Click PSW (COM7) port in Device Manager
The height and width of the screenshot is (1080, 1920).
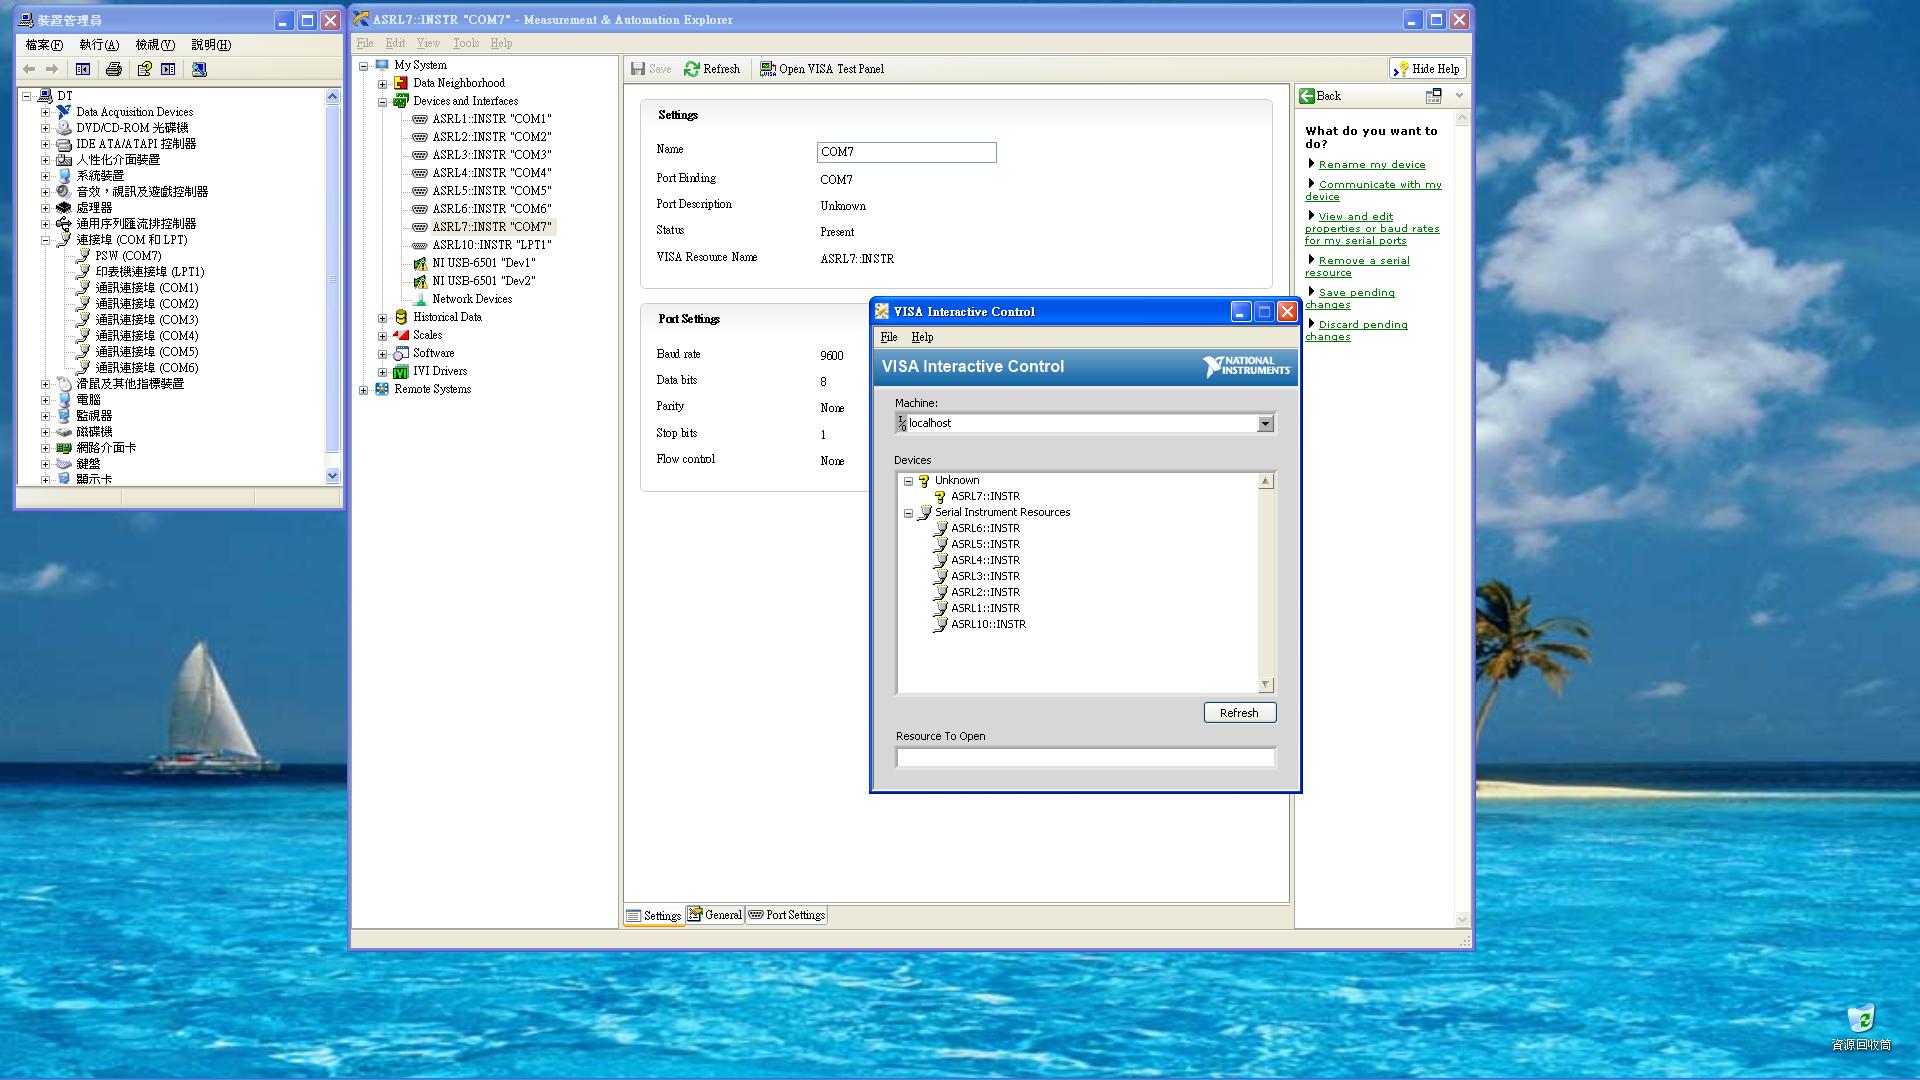coord(128,256)
